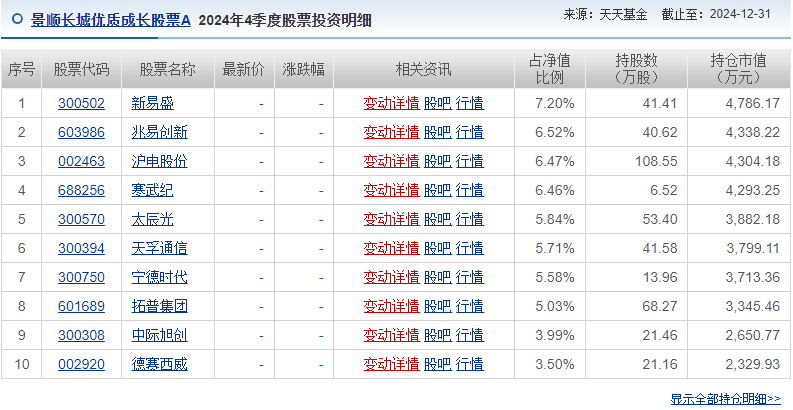Image resolution: width=793 pixels, height=410 pixels.
Task: Open 行情 for 寒武纪
Action: [x=470, y=190]
